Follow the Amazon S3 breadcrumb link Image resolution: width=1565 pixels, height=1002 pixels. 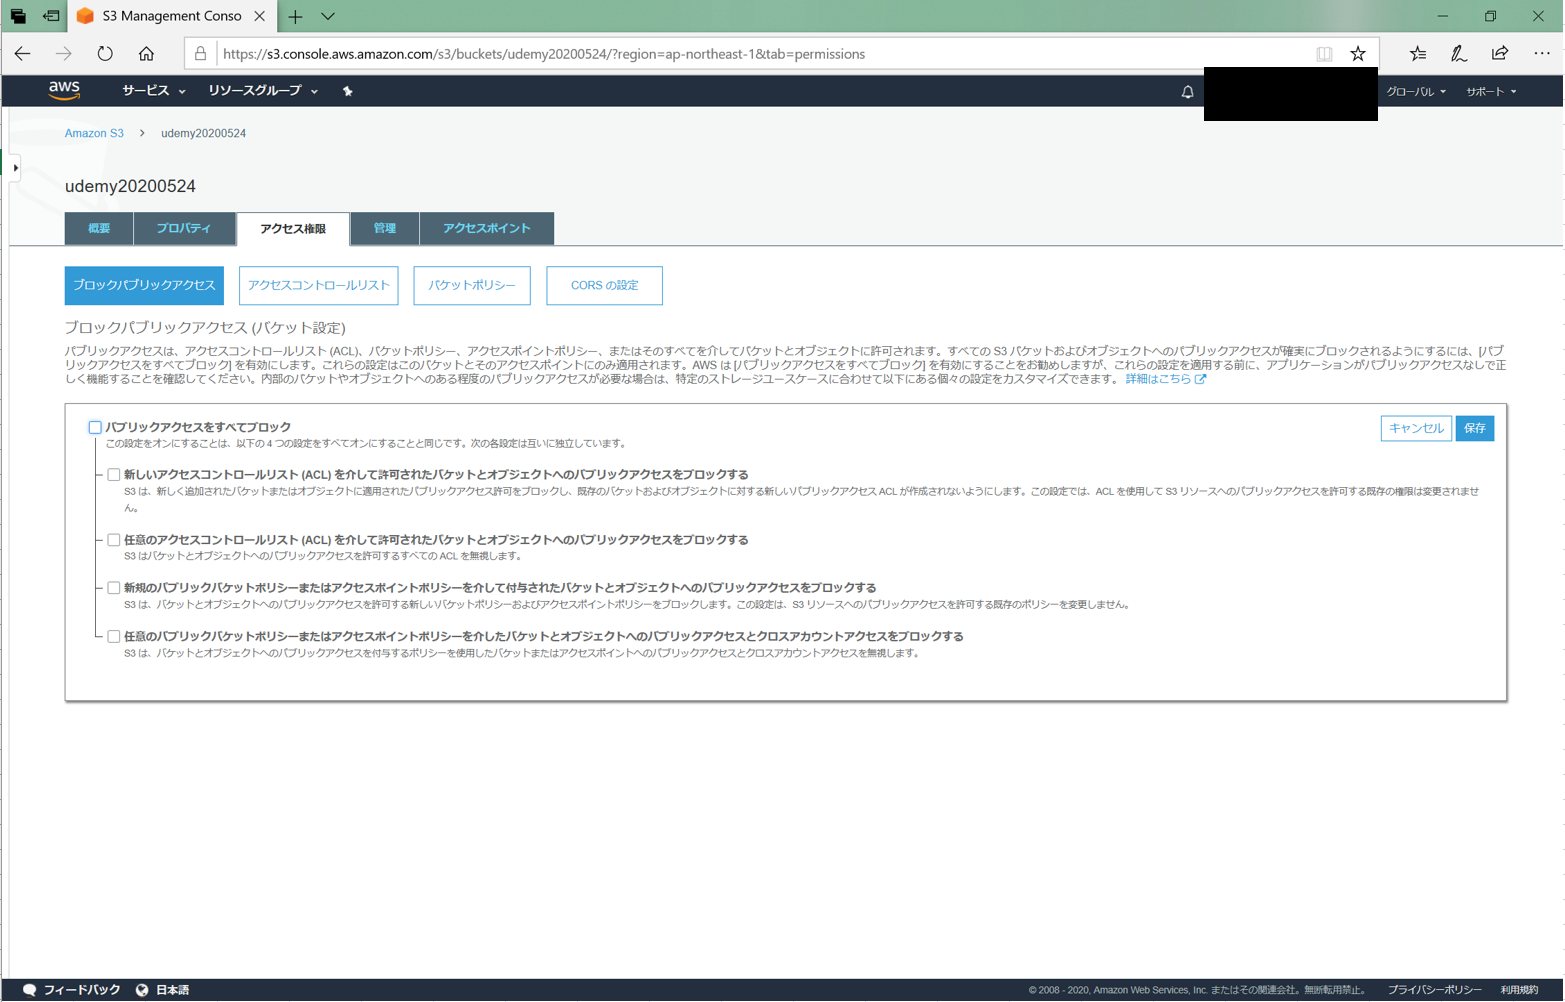94,133
